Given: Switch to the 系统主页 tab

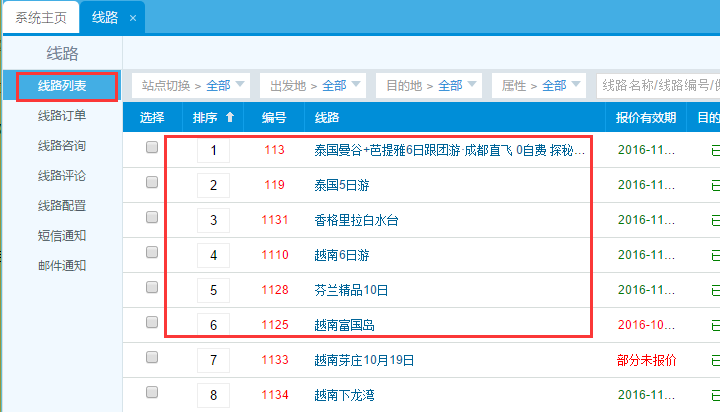Looking at the screenshot, I should click(x=40, y=18).
